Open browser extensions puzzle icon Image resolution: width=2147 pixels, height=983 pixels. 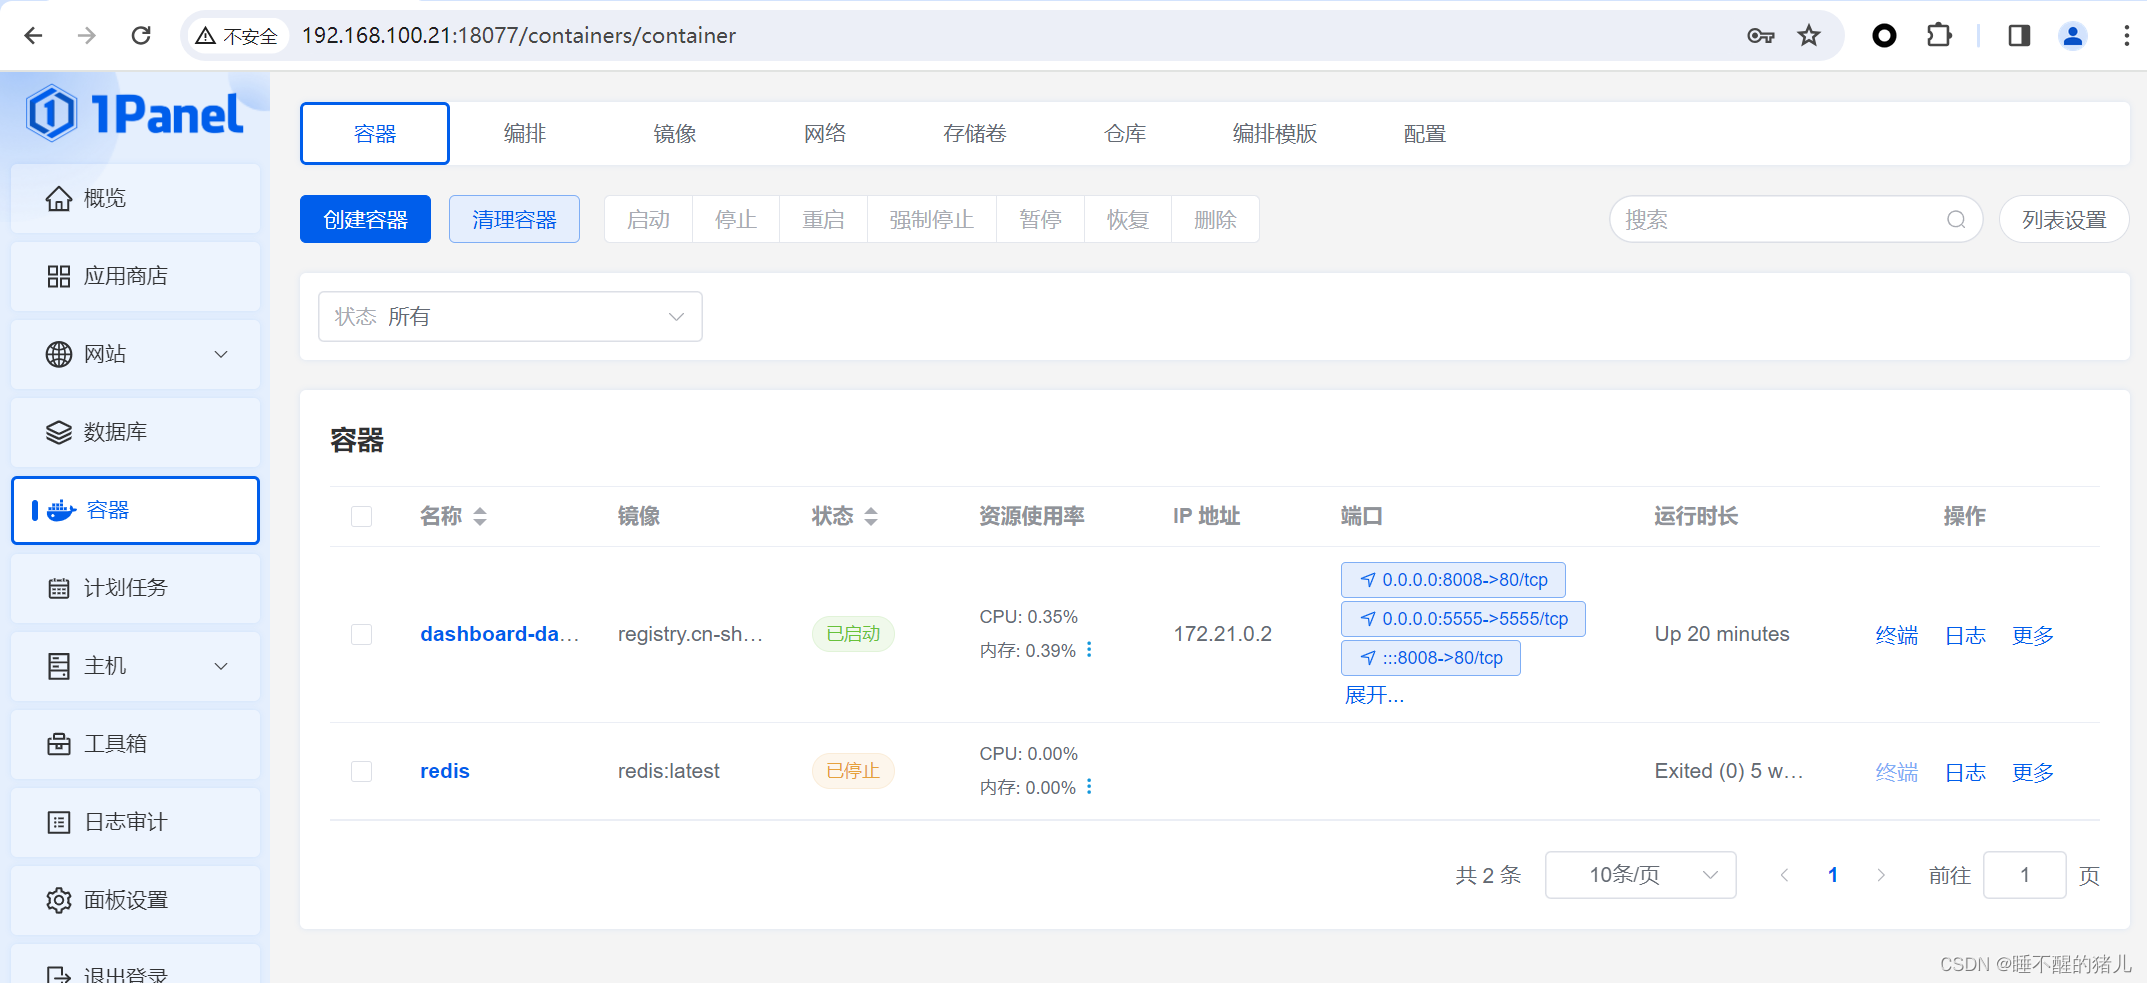pos(1939,36)
